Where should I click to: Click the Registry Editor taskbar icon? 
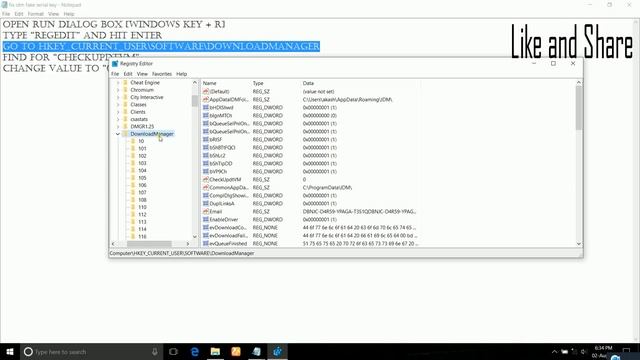pyautogui.click(x=277, y=351)
